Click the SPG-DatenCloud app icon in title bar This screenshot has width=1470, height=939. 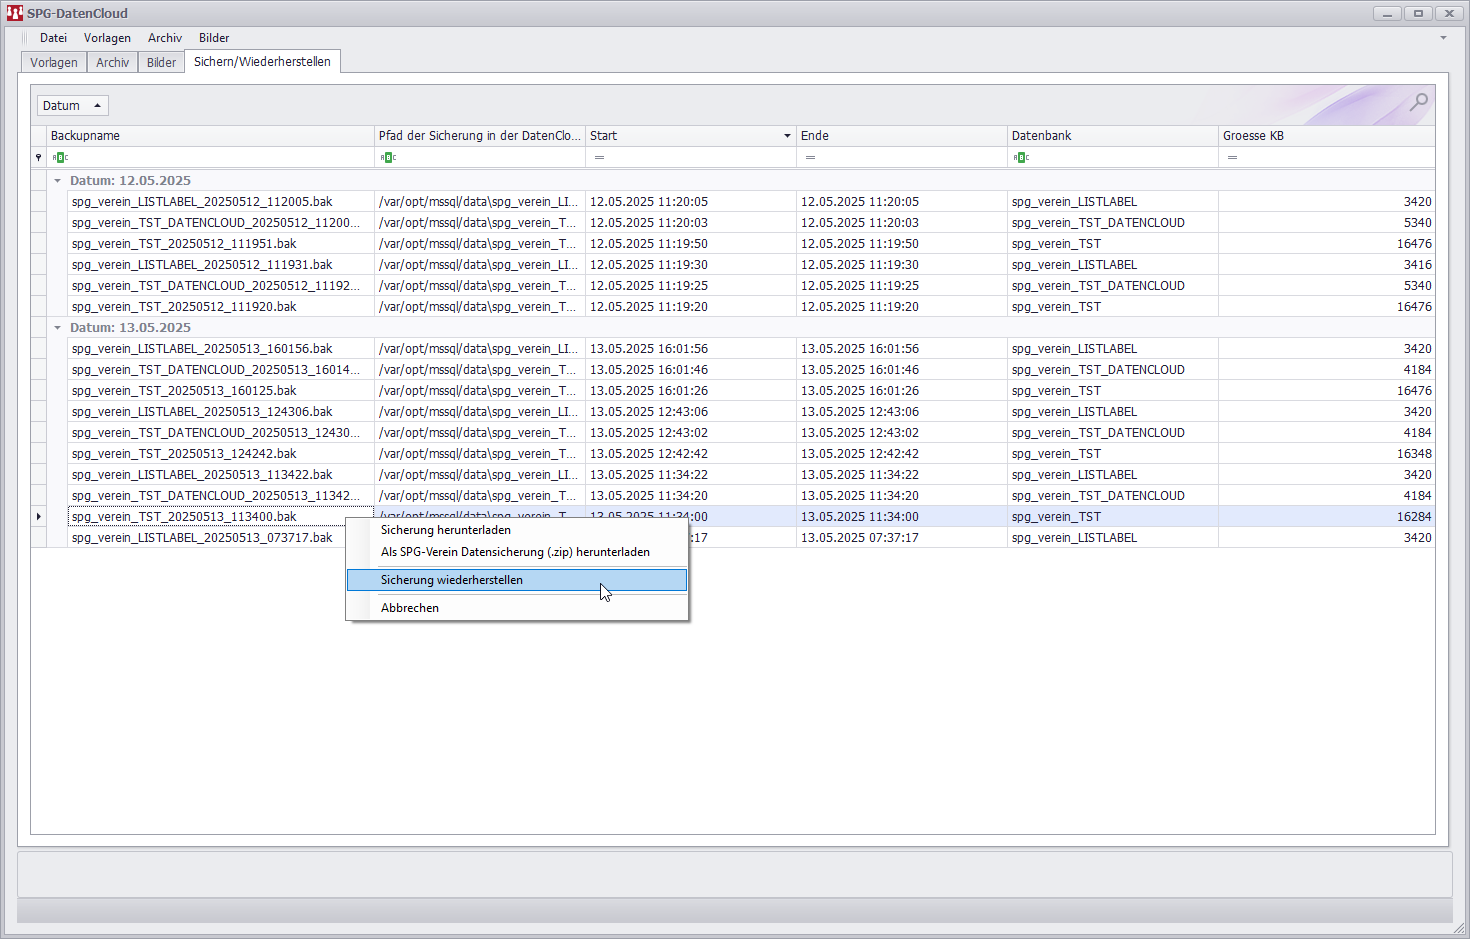[x=14, y=13]
